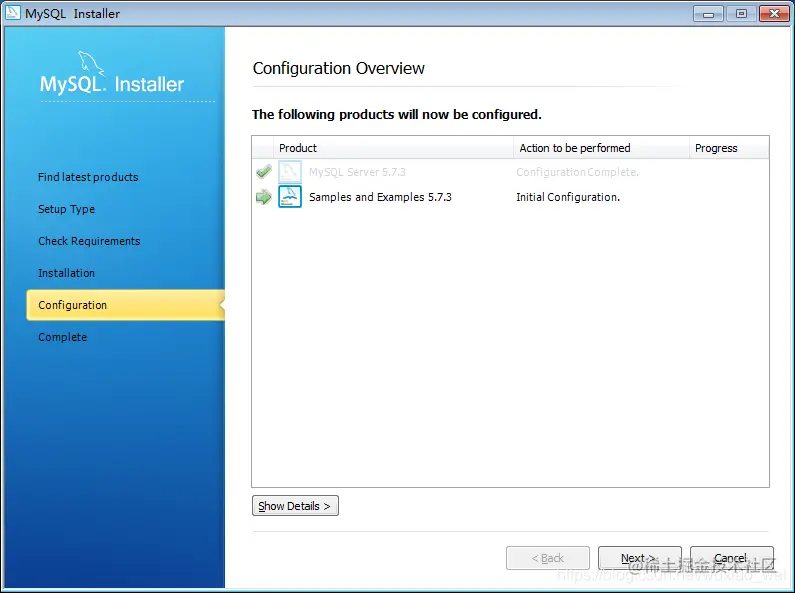Click the MySQL dolphin logo in the sidebar
This screenshot has width=795, height=593.
[x=91, y=63]
